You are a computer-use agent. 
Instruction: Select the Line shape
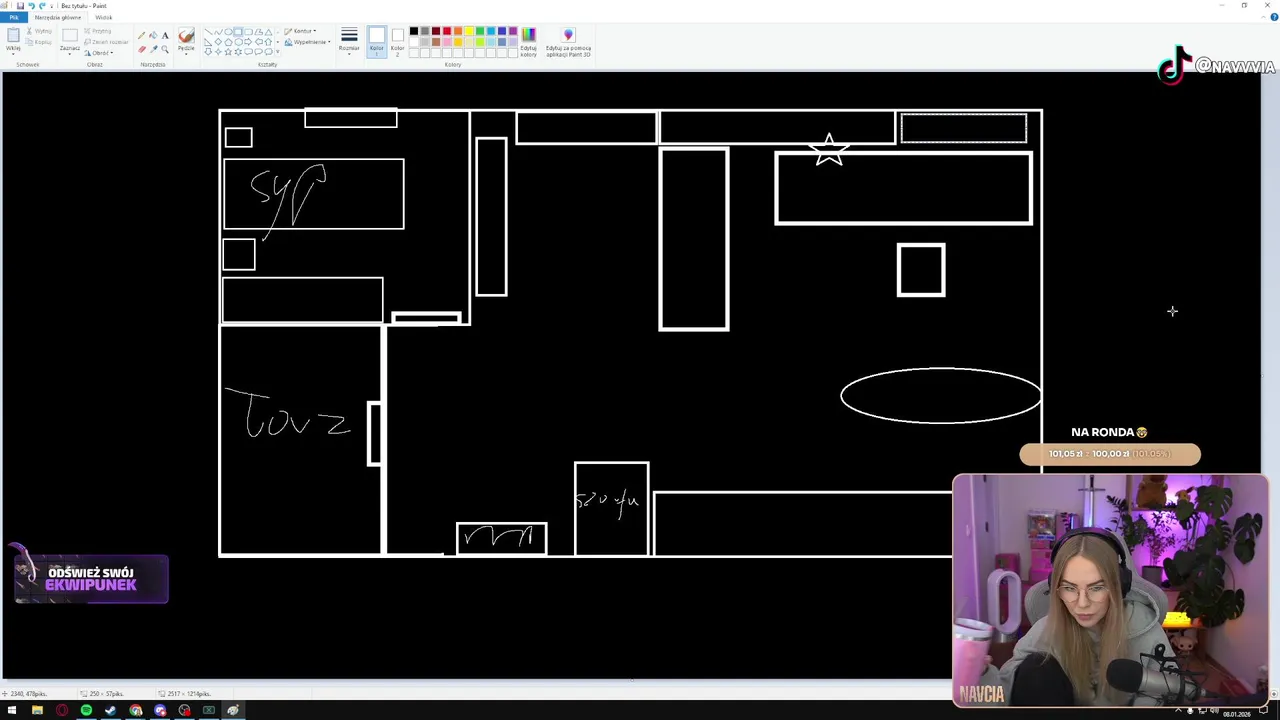(x=208, y=32)
